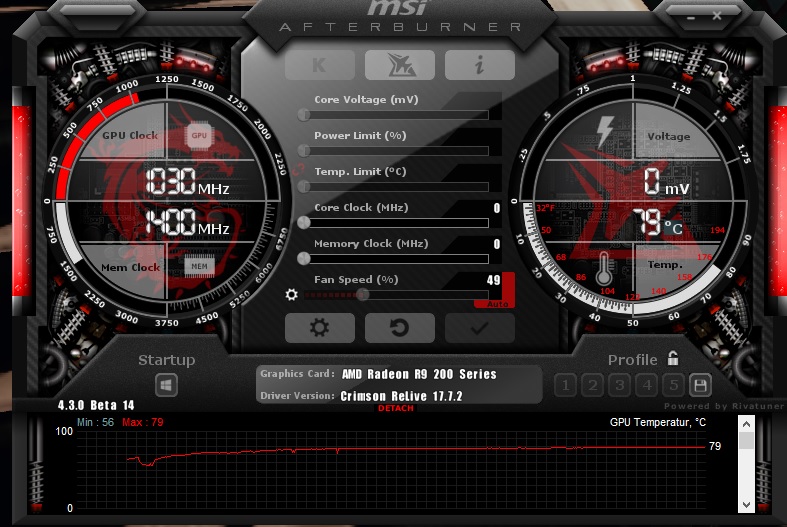Click the Core Clock value field showing 0
The height and width of the screenshot is (527, 787).
click(x=496, y=208)
